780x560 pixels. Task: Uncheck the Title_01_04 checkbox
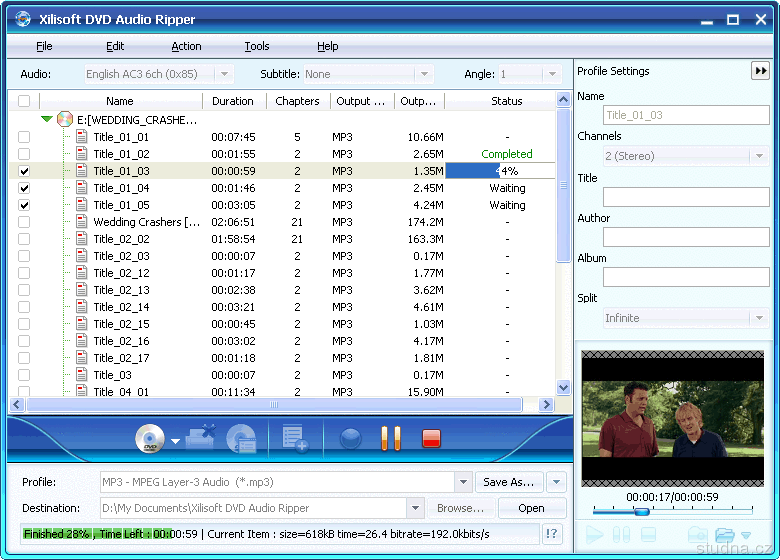click(24, 188)
